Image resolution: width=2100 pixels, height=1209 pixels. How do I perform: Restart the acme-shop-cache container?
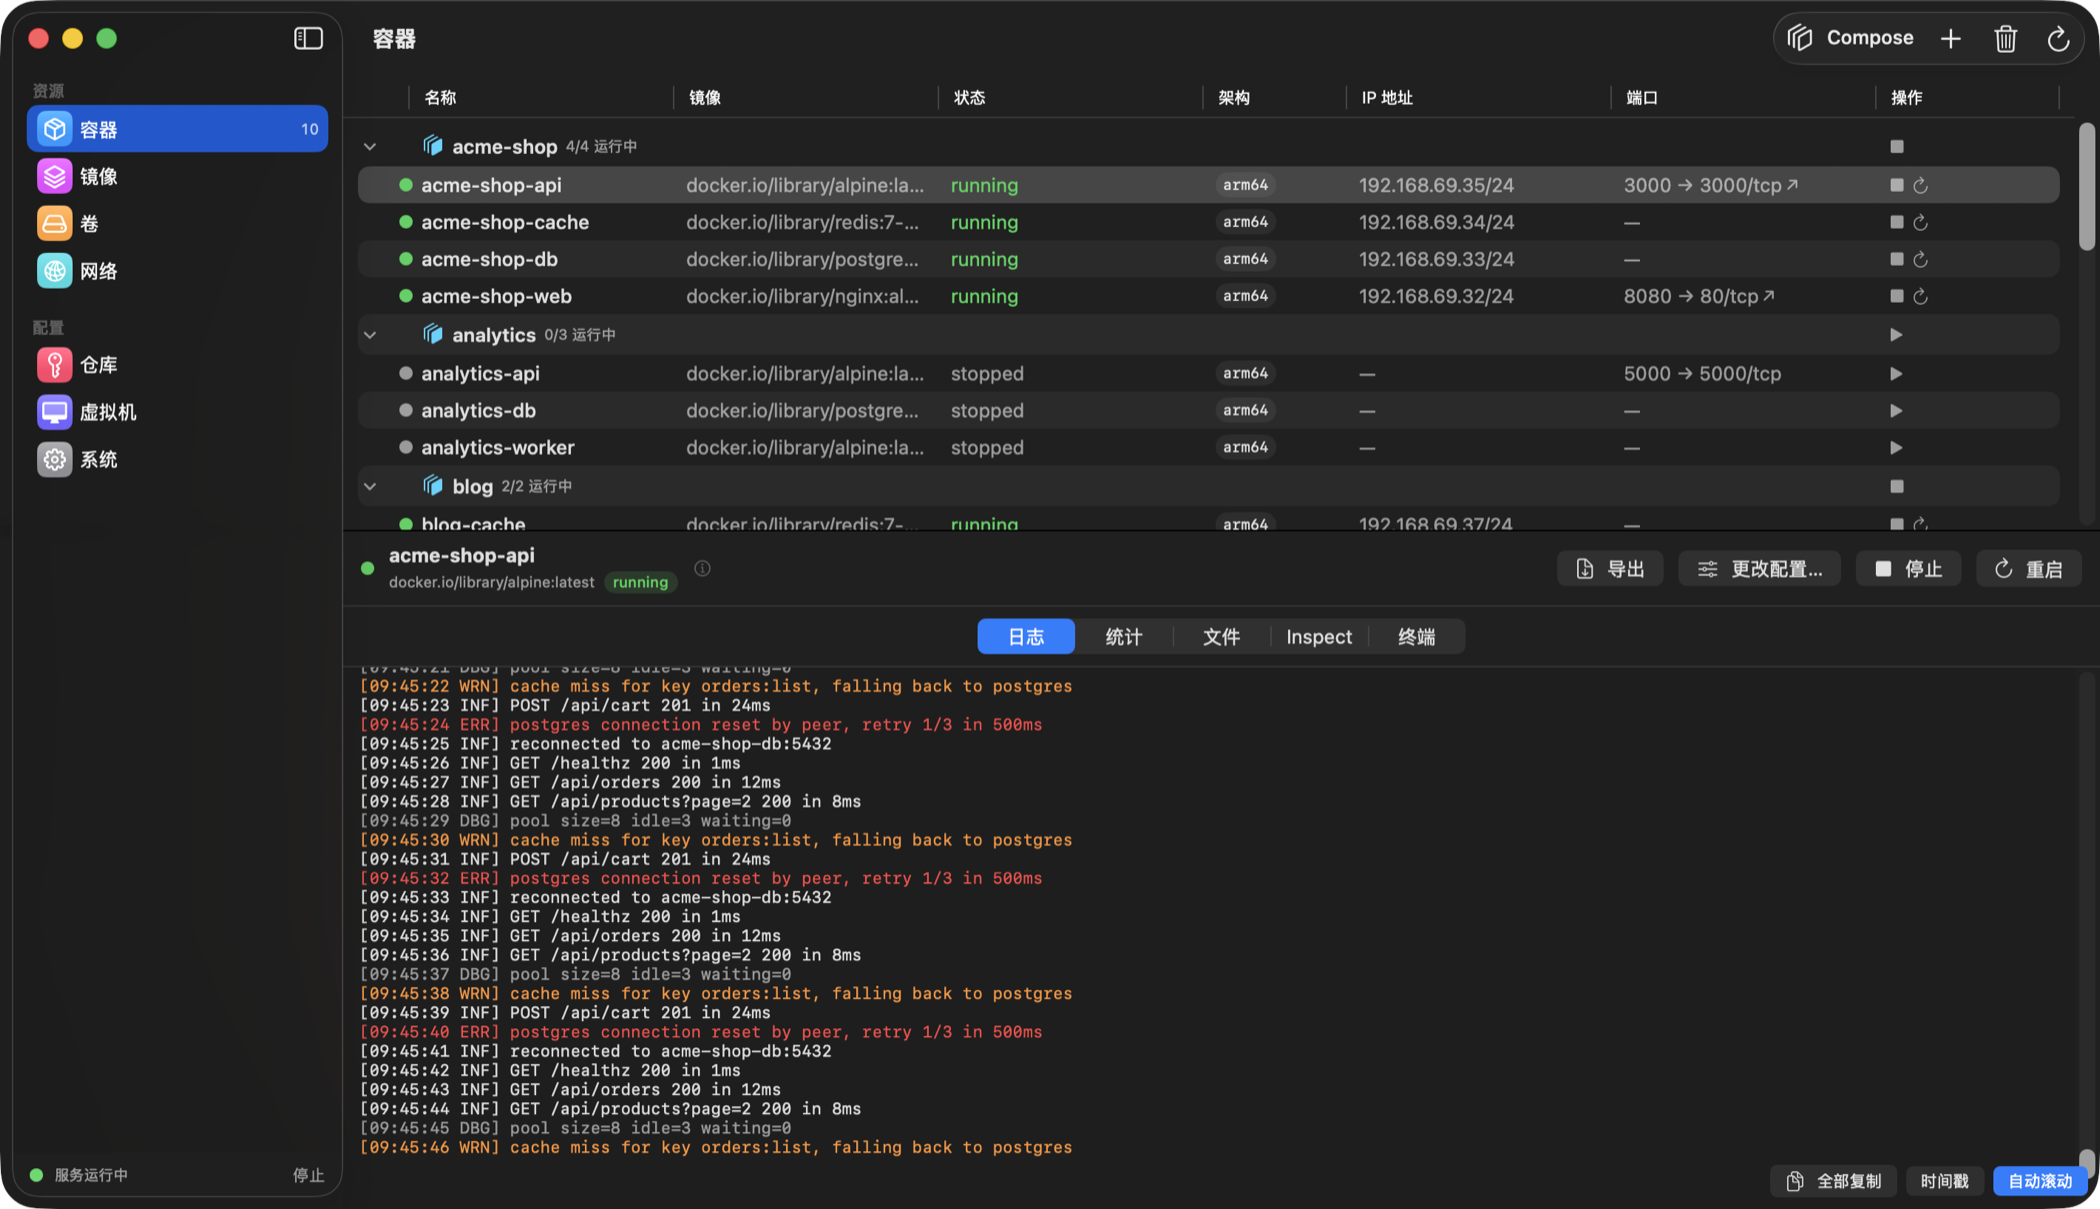click(1921, 222)
